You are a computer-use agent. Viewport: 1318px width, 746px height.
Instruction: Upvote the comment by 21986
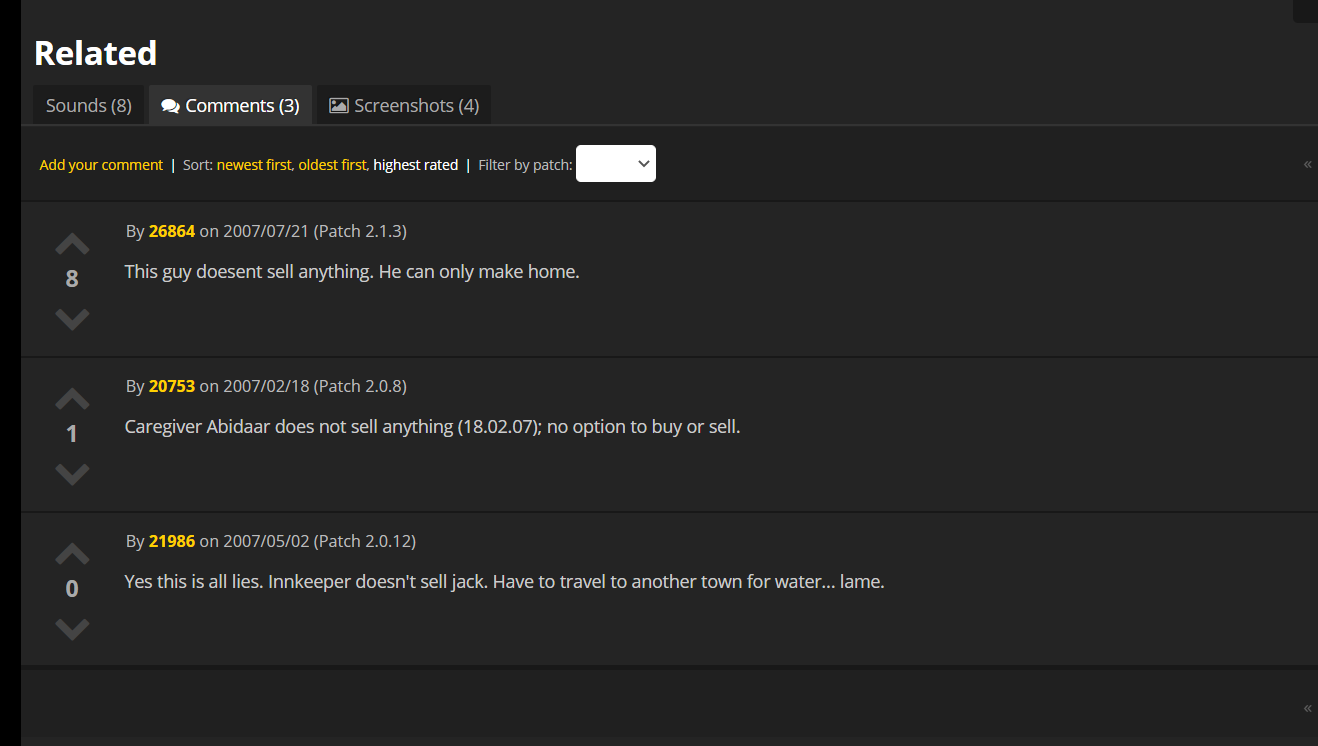point(72,554)
